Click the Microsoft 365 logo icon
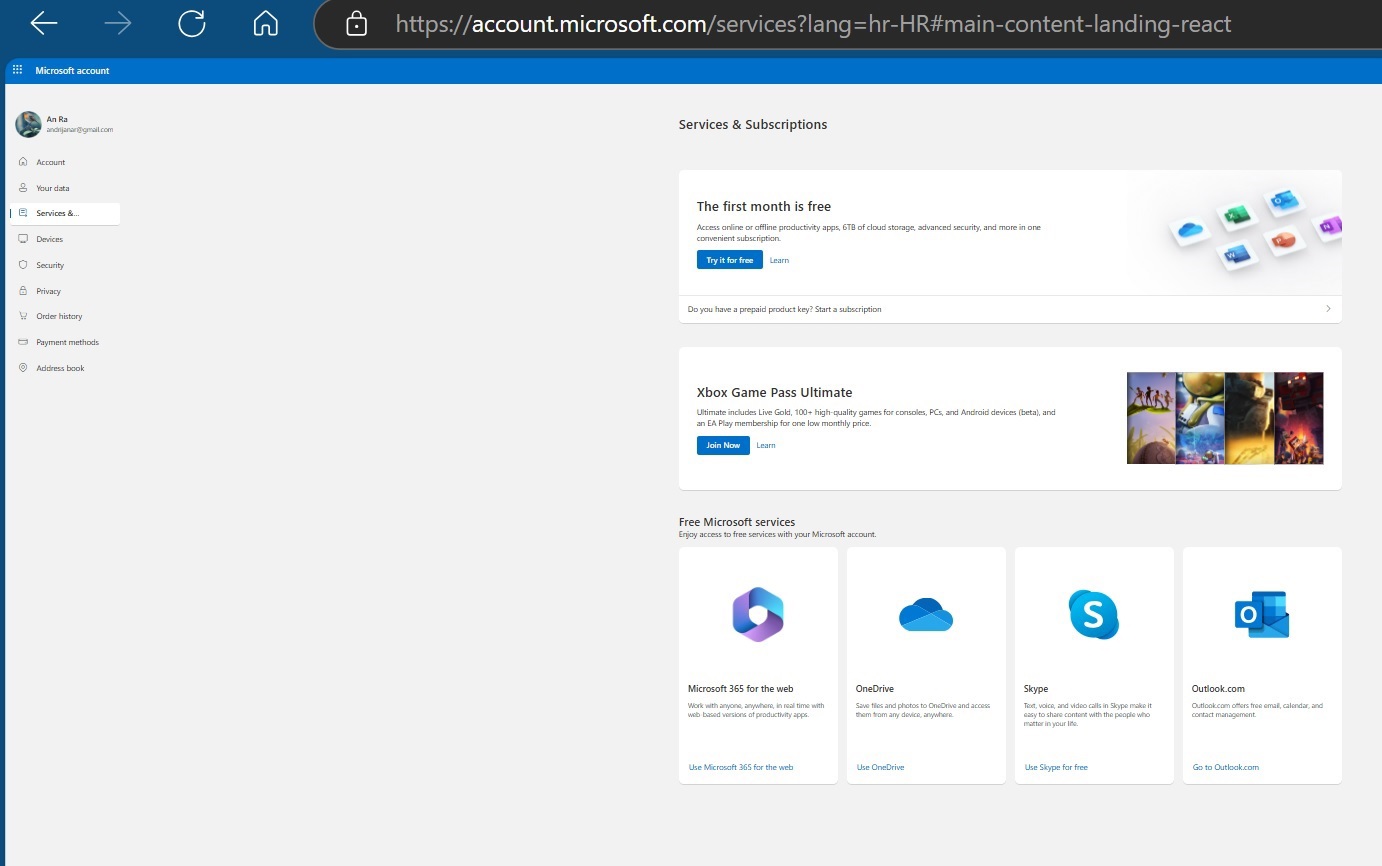This screenshot has height=866, width=1382. click(758, 614)
